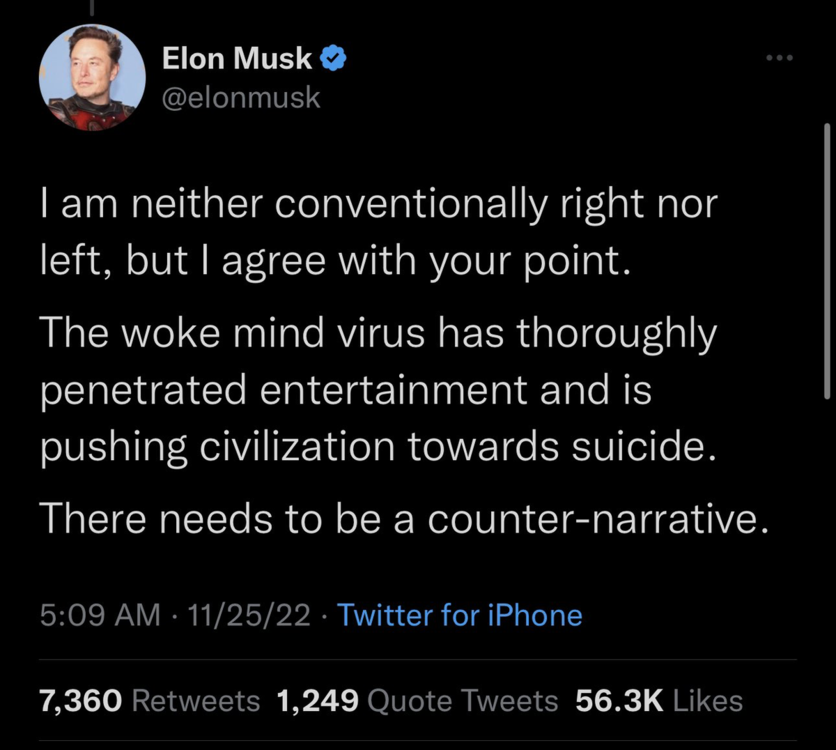Image resolution: width=836 pixels, height=750 pixels.
Task: Click the Twitter for iPhone source link
Action: (x=460, y=616)
